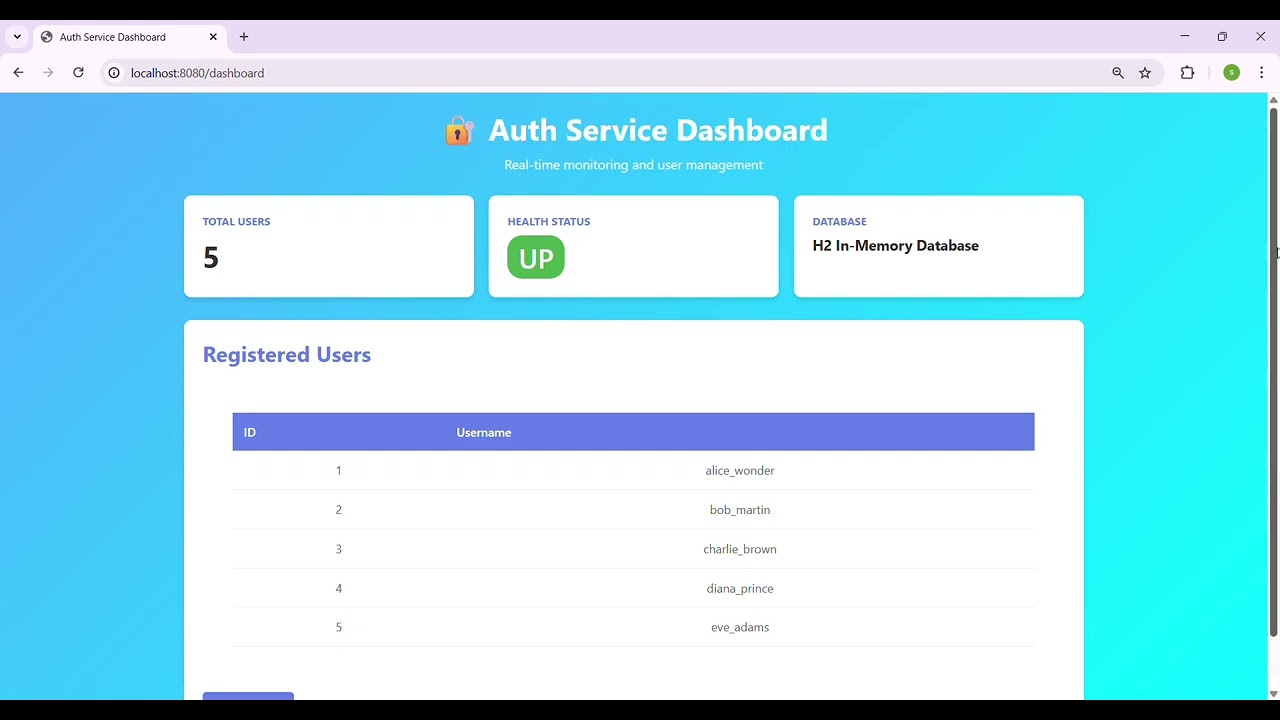Click ID 2 in bob_martin's row
The height and width of the screenshot is (720, 1280).
[339, 510]
